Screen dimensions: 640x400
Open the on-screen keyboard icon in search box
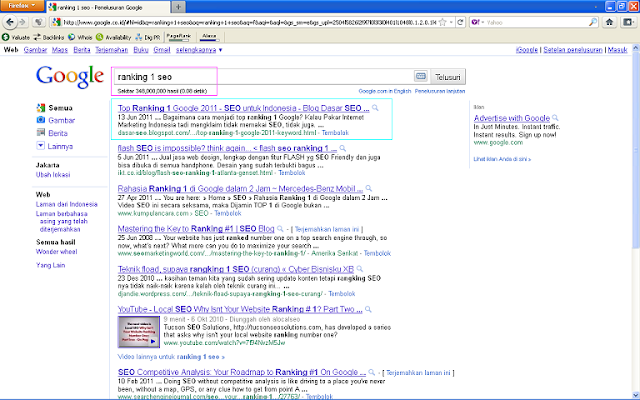[420, 76]
